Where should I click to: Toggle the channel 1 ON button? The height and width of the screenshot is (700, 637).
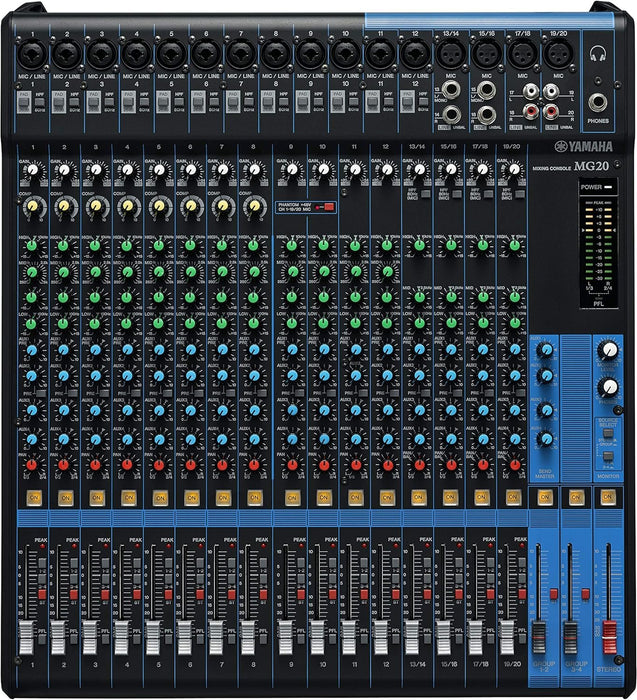click(x=33, y=497)
